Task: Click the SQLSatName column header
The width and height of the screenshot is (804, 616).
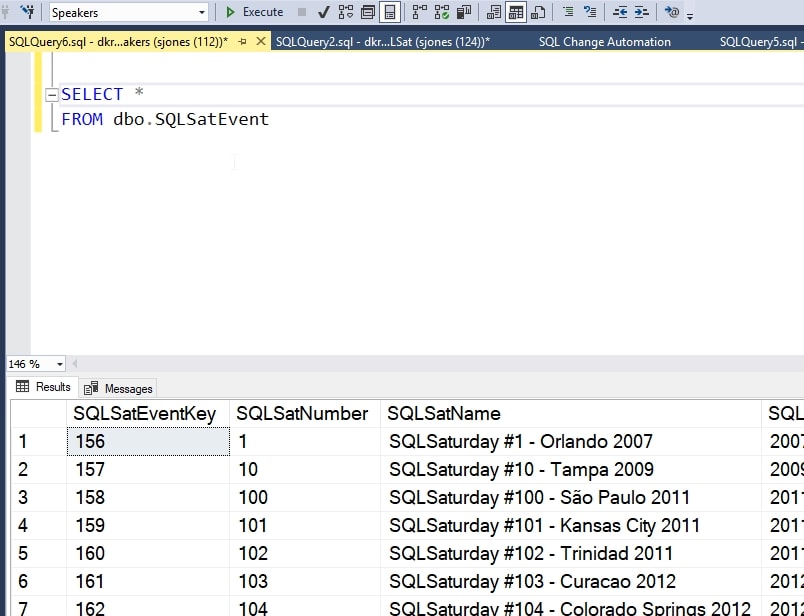Action: pos(571,413)
